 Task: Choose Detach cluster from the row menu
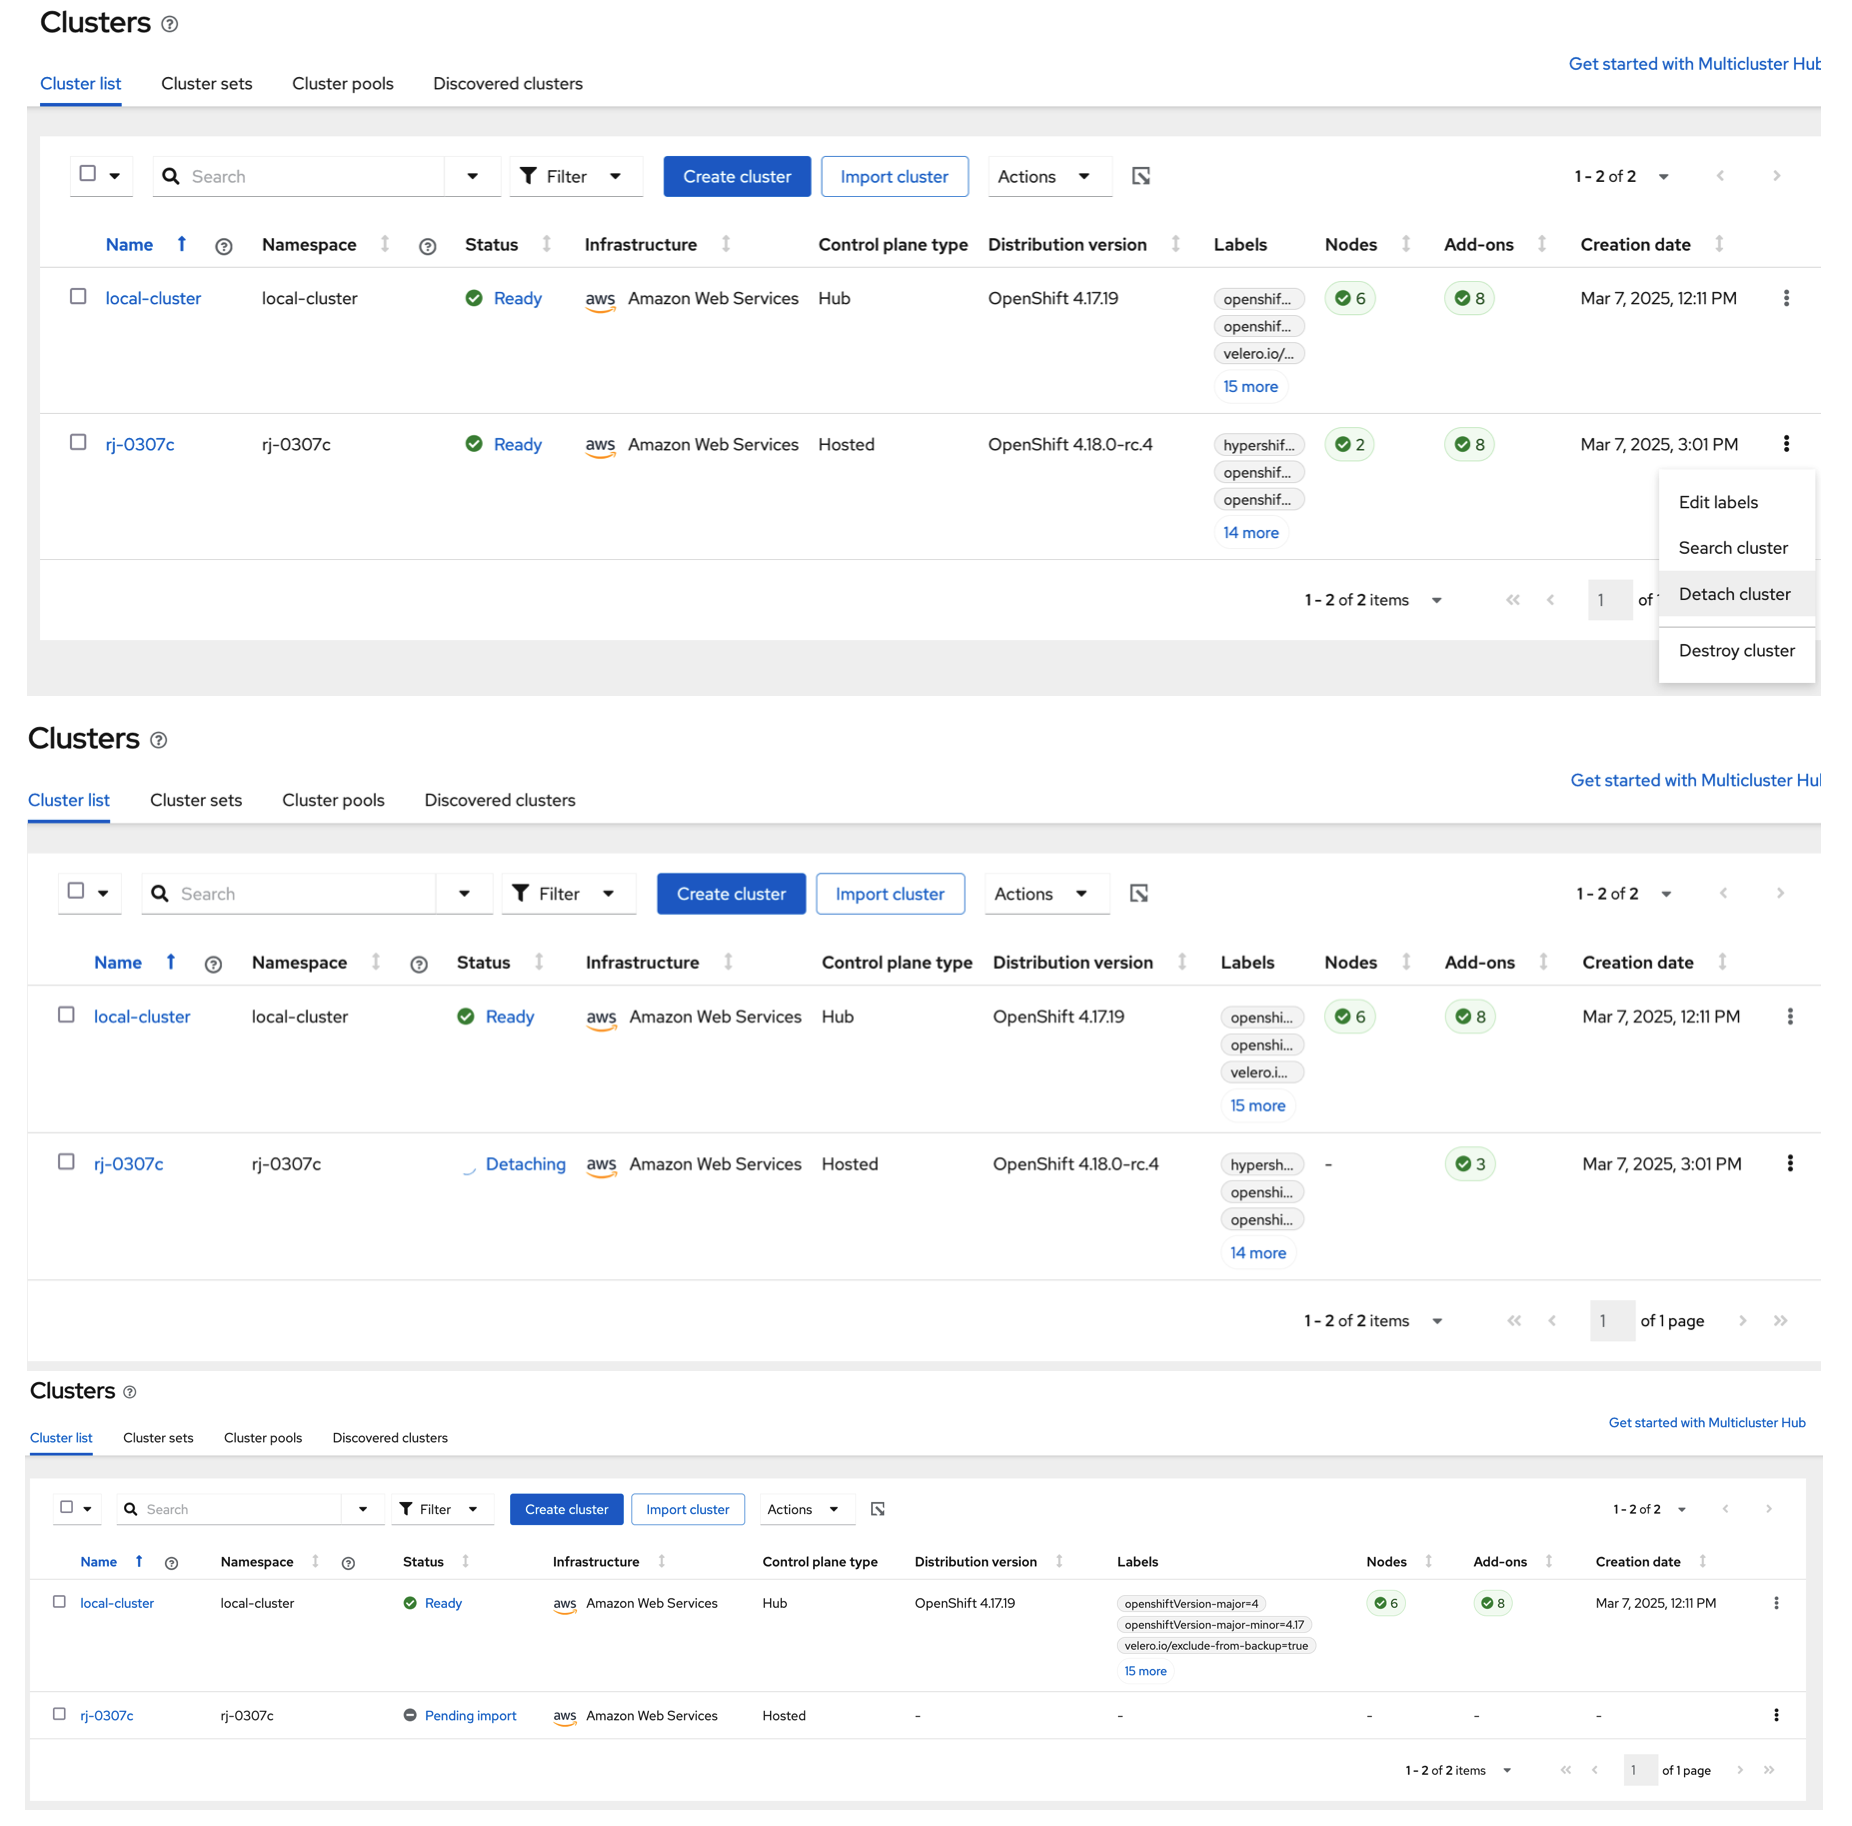[1734, 594]
